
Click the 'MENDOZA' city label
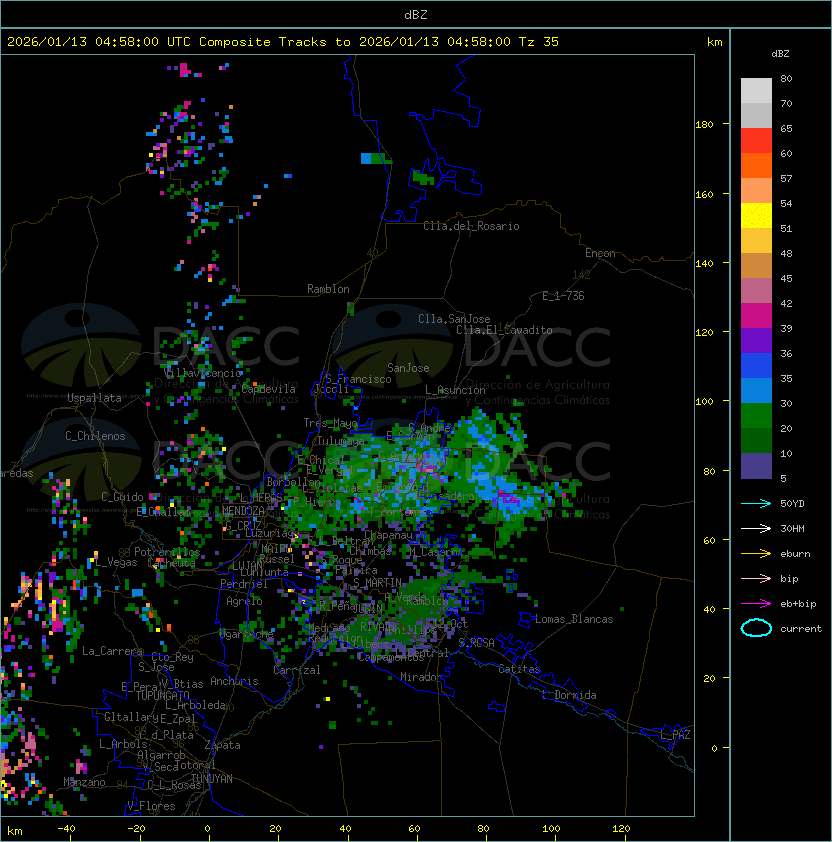pyautogui.click(x=243, y=511)
